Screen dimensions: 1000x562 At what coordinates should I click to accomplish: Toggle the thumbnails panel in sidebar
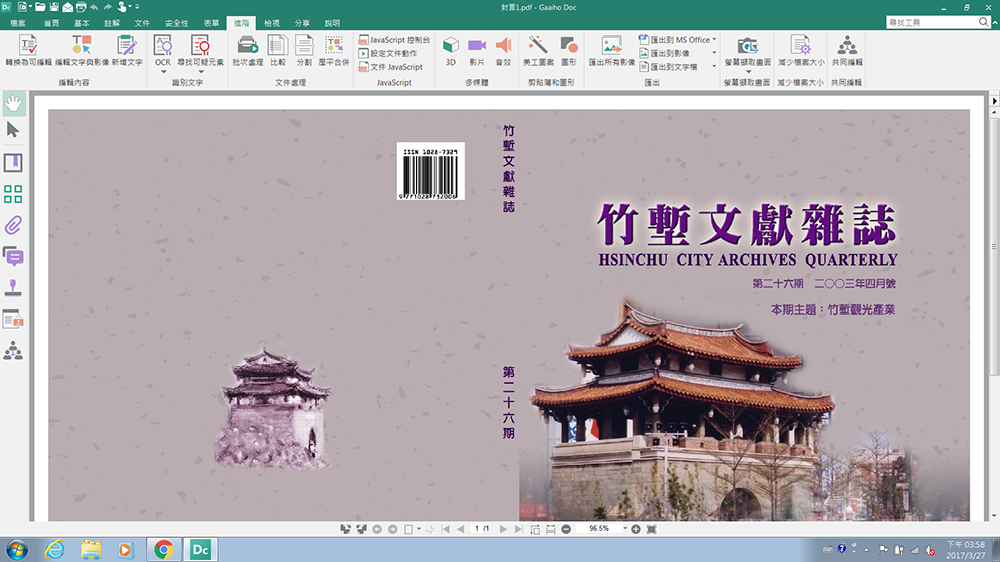point(14,194)
